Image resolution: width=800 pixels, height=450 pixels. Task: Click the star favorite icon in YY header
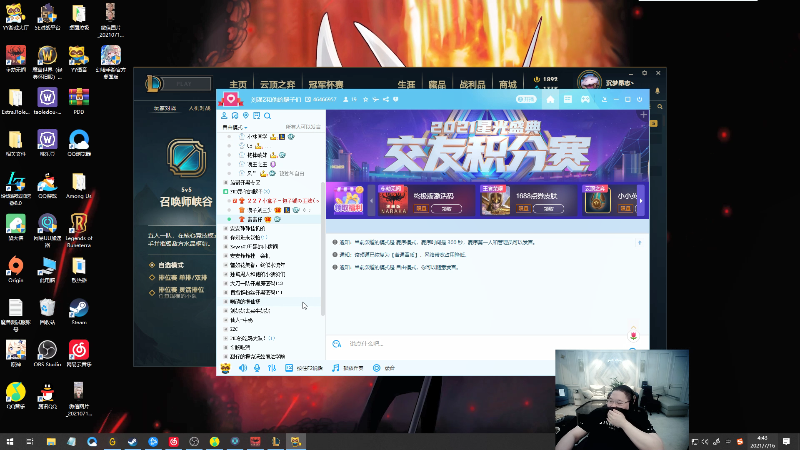[365, 99]
